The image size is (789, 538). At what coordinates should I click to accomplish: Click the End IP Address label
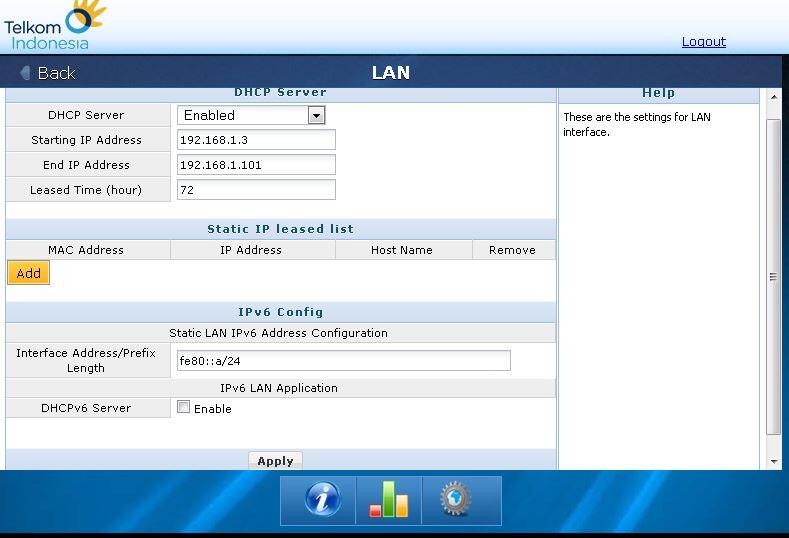pos(86,165)
